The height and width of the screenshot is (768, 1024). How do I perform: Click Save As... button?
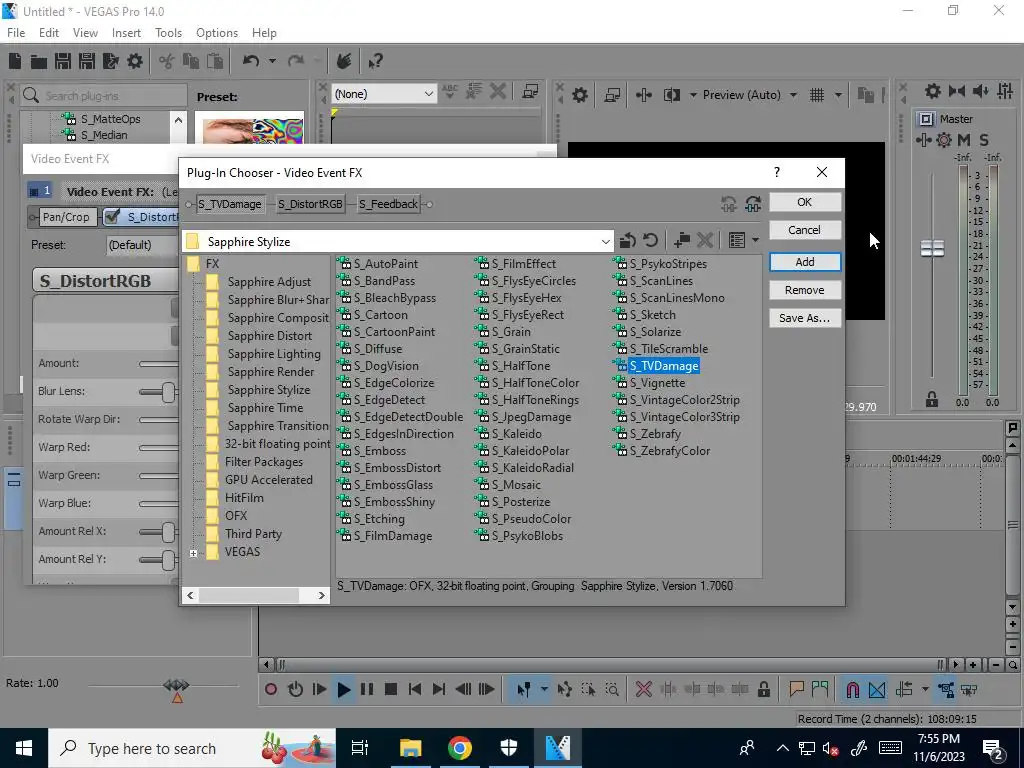point(805,318)
